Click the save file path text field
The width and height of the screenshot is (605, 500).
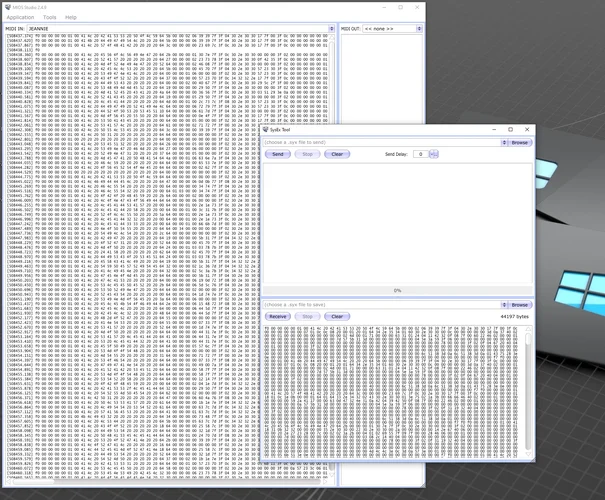click(x=382, y=305)
